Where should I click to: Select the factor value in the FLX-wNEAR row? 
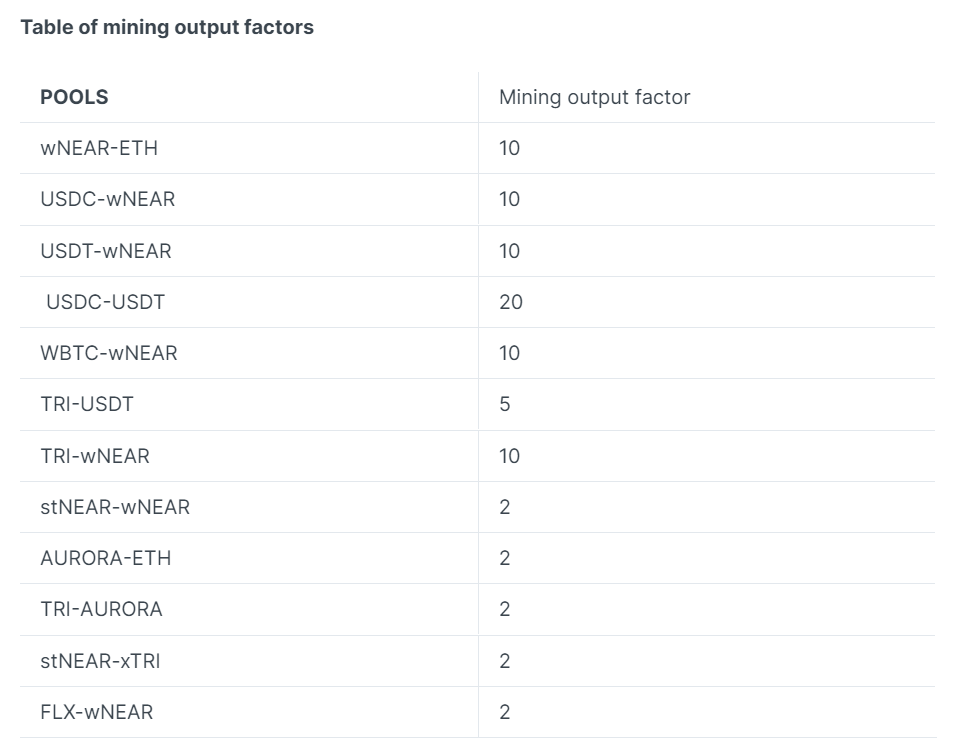[x=505, y=713]
